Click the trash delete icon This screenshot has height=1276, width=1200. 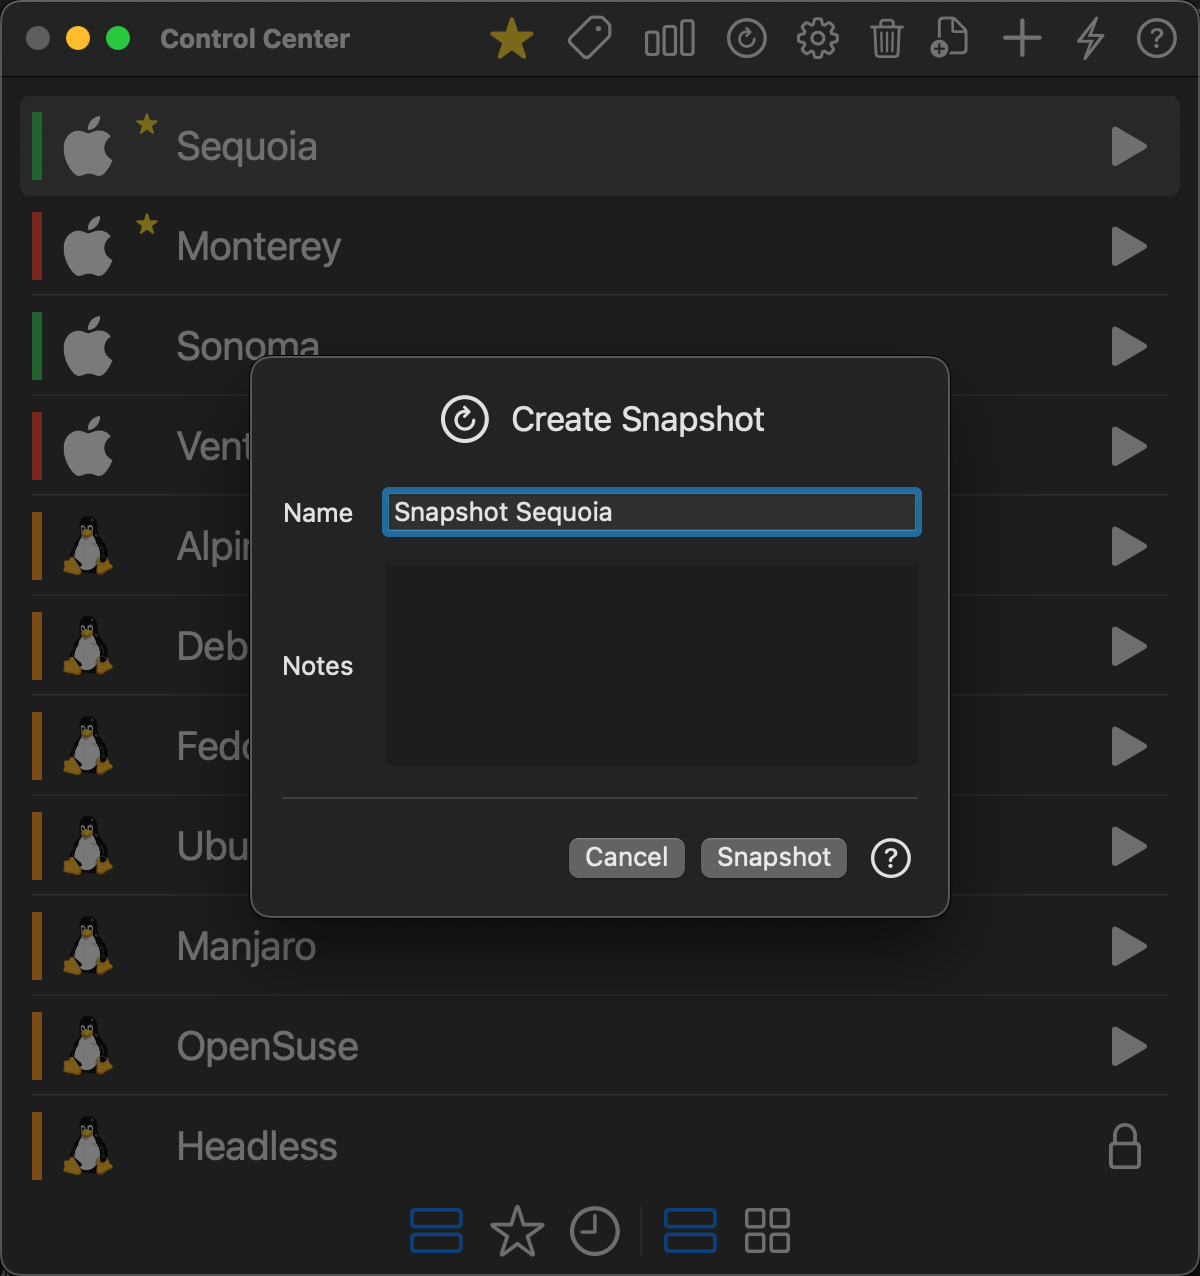click(886, 39)
